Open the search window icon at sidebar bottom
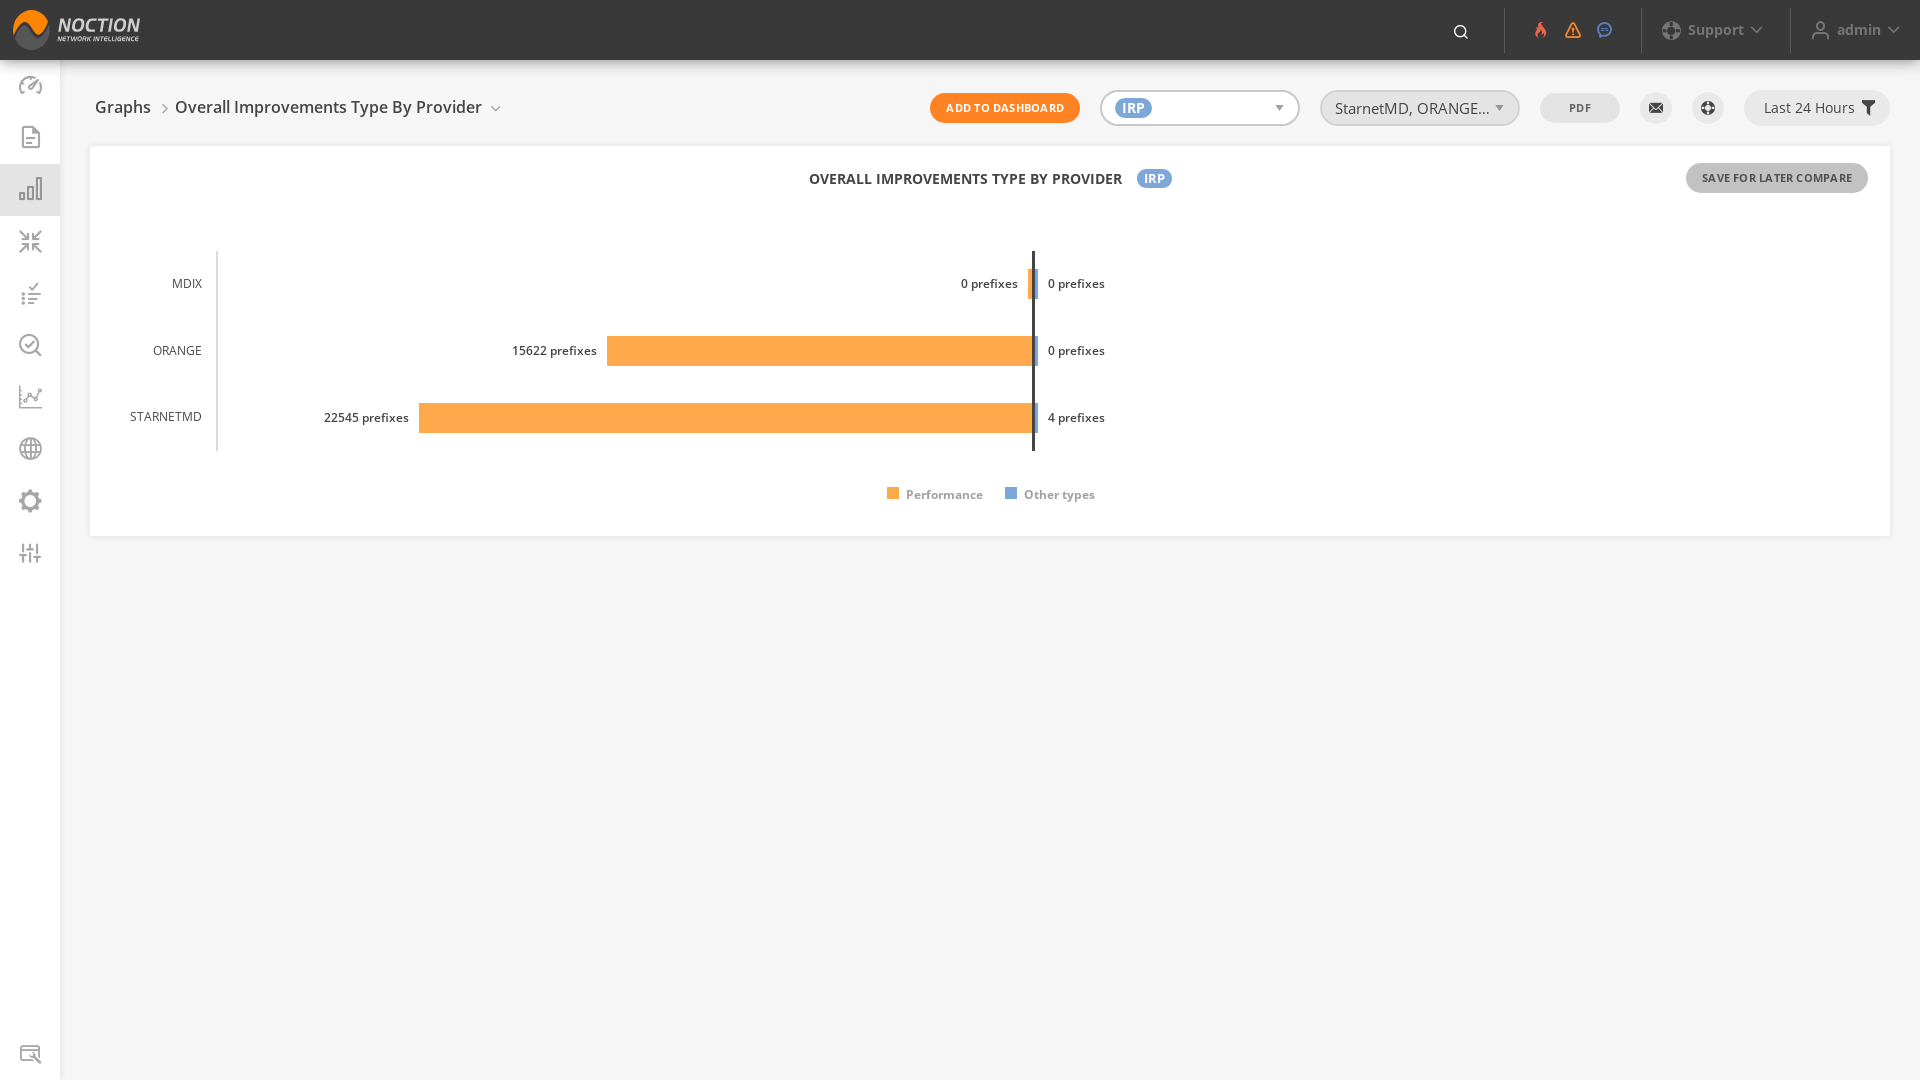Viewport: 1920px width, 1080px height. click(x=30, y=1054)
